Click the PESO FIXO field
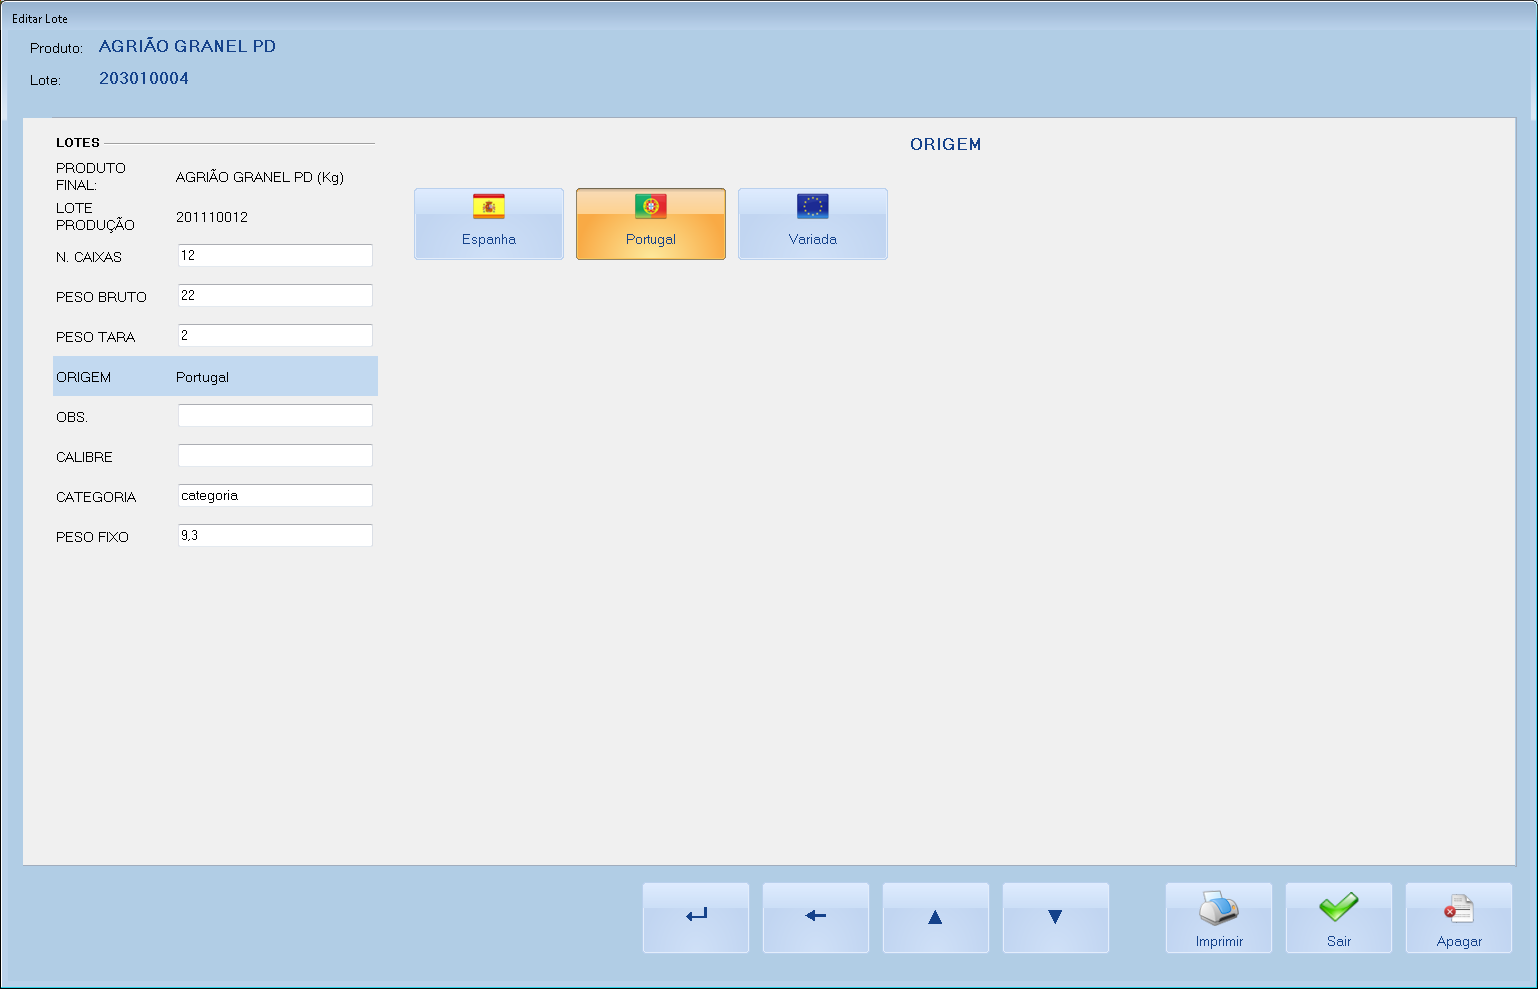This screenshot has width=1538, height=989. [275, 536]
